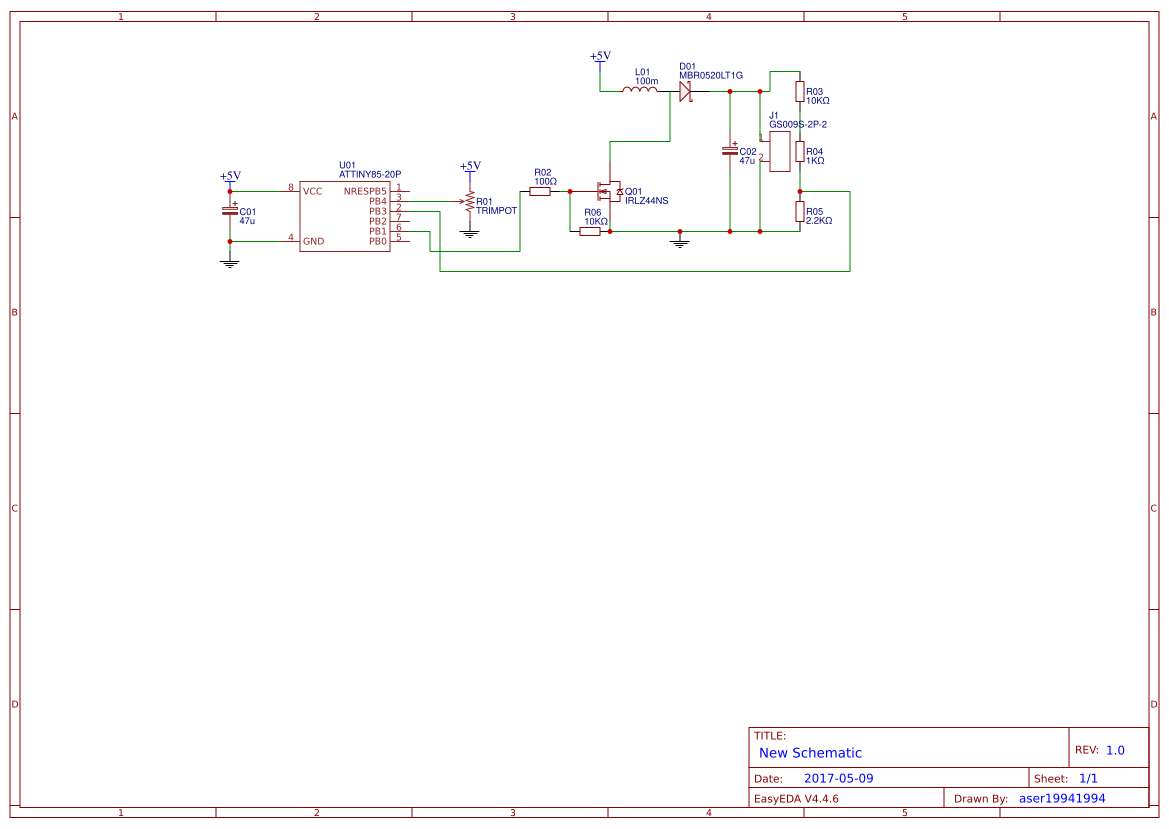Click resistor R06 10KΩ symbol
This screenshot has height=829, width=1169.
(589, 230)
